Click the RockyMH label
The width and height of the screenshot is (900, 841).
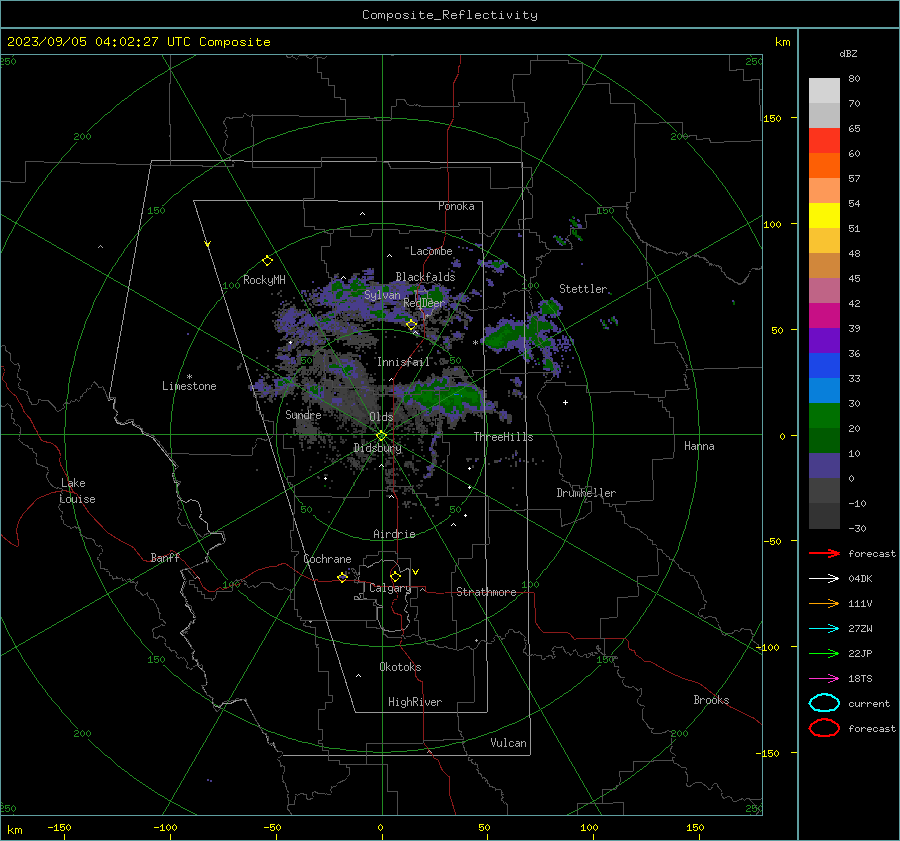pos(264,280)
